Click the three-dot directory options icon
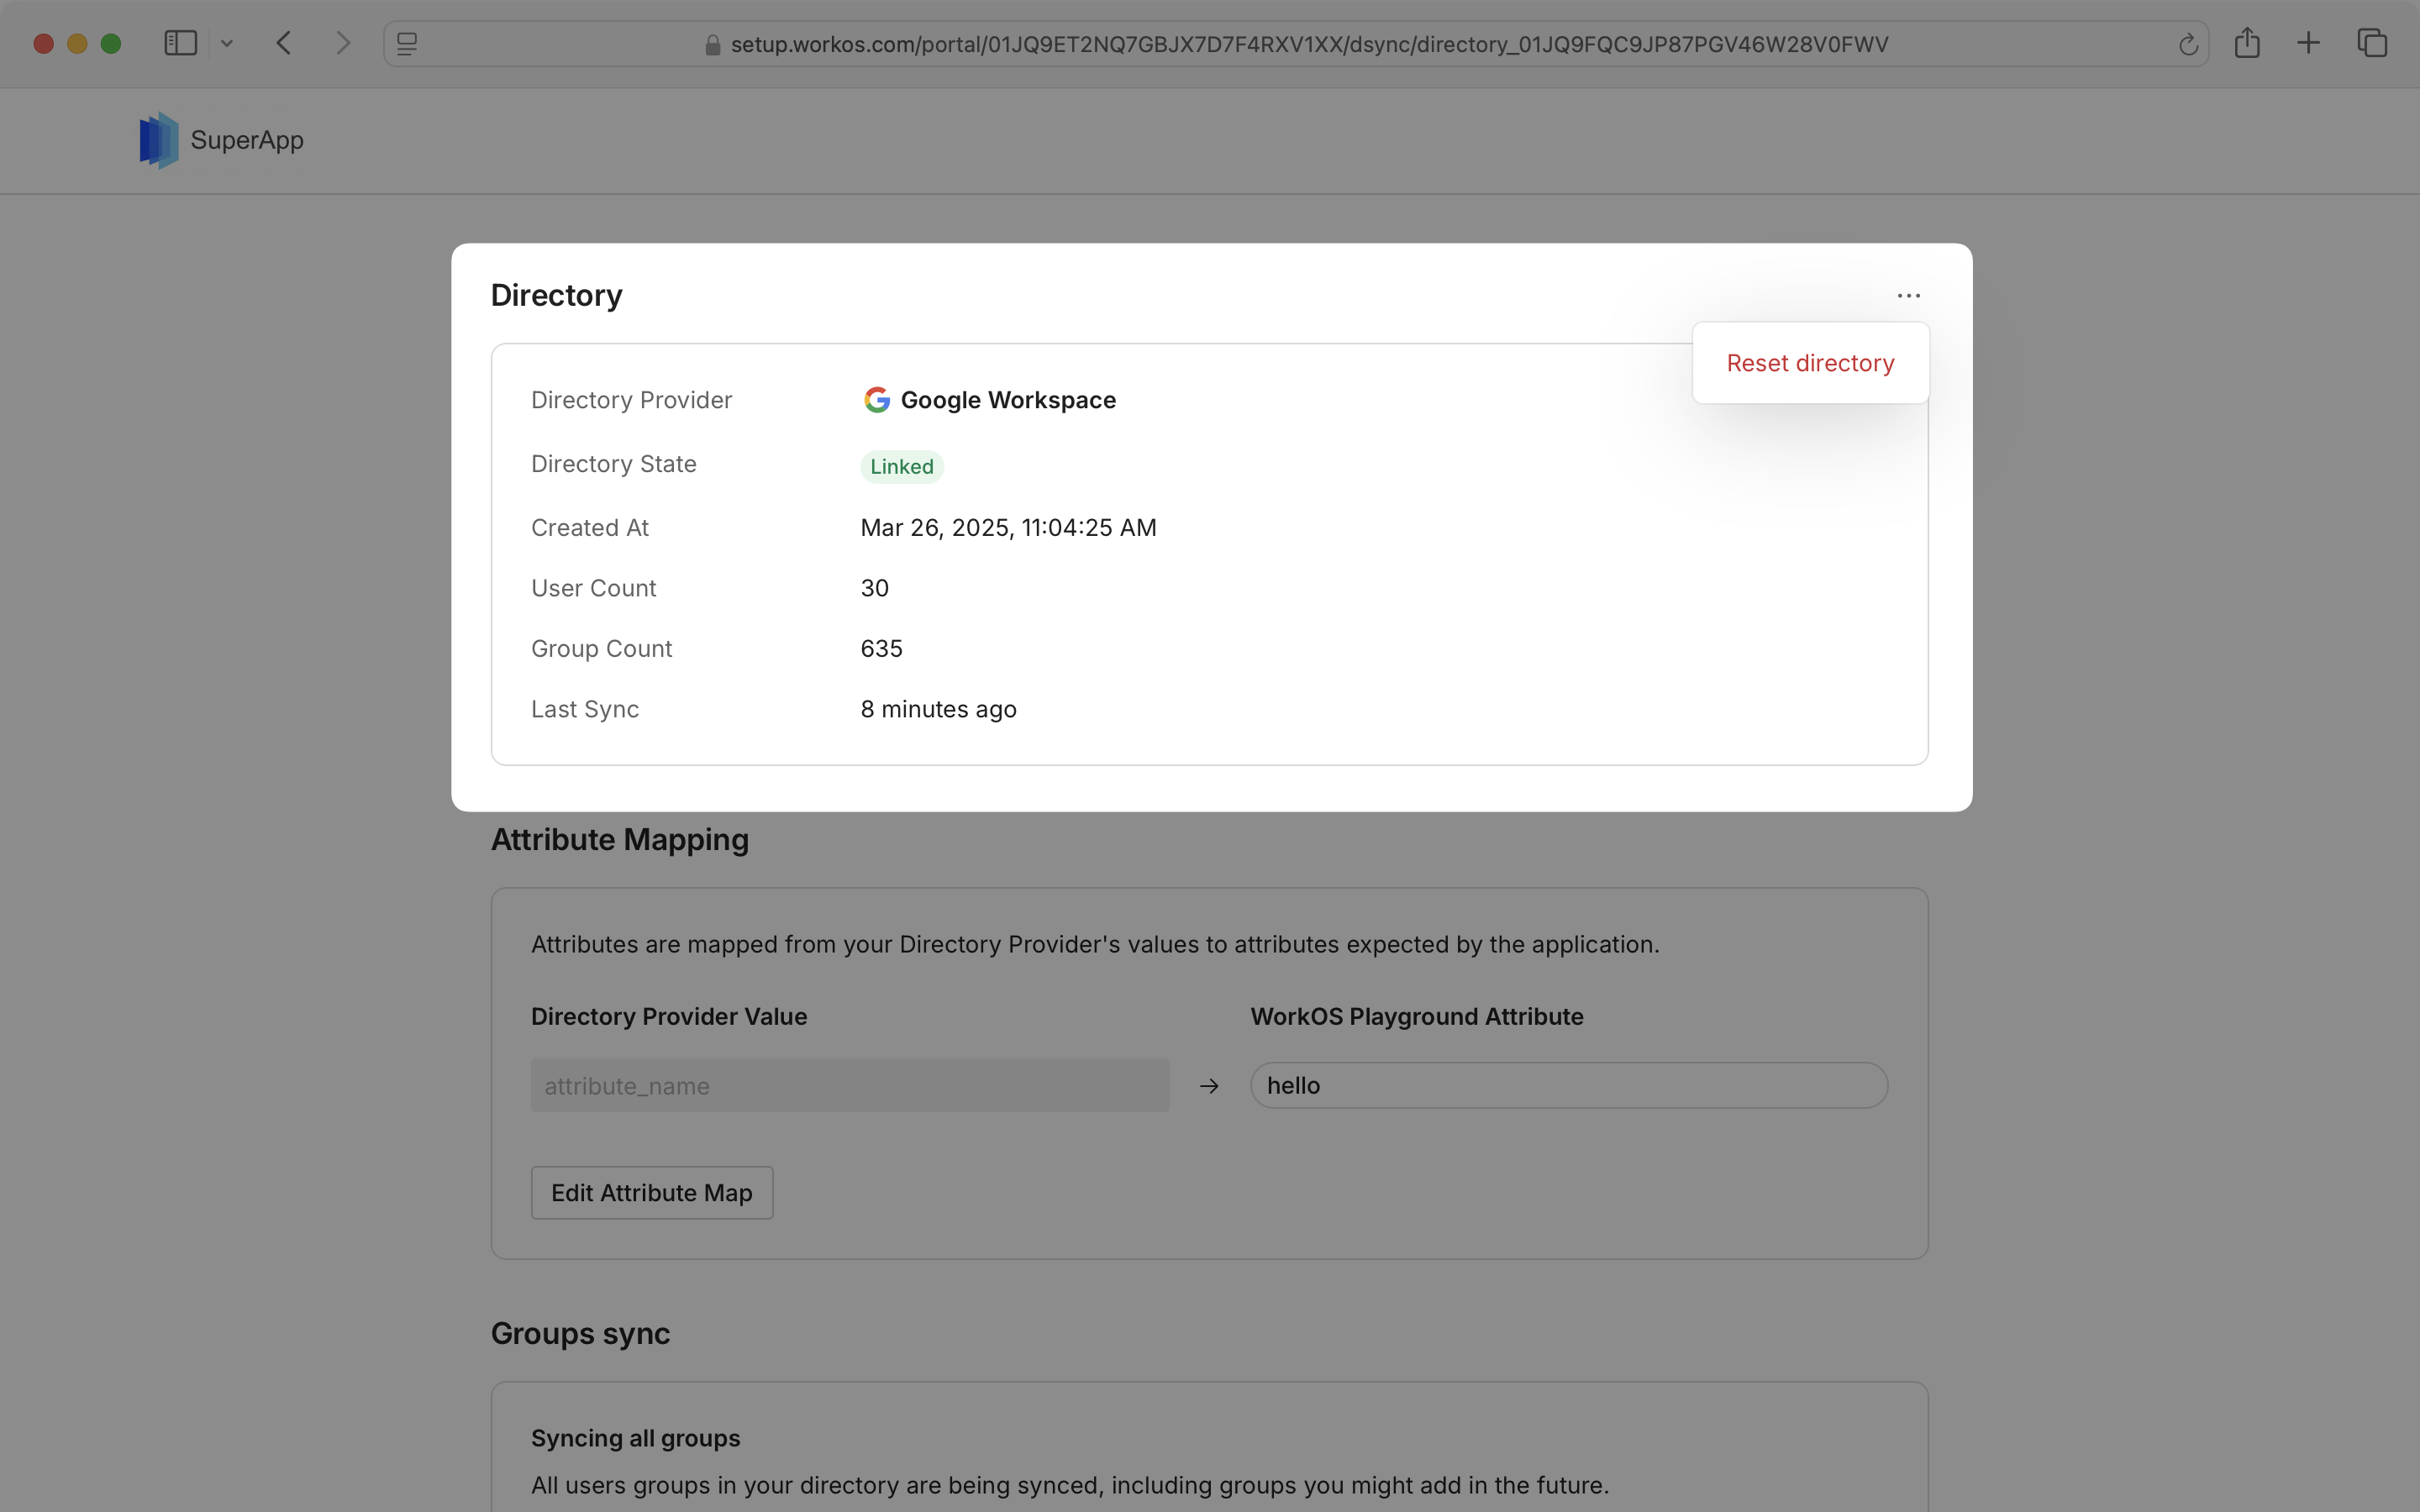 coord(1908,295)
